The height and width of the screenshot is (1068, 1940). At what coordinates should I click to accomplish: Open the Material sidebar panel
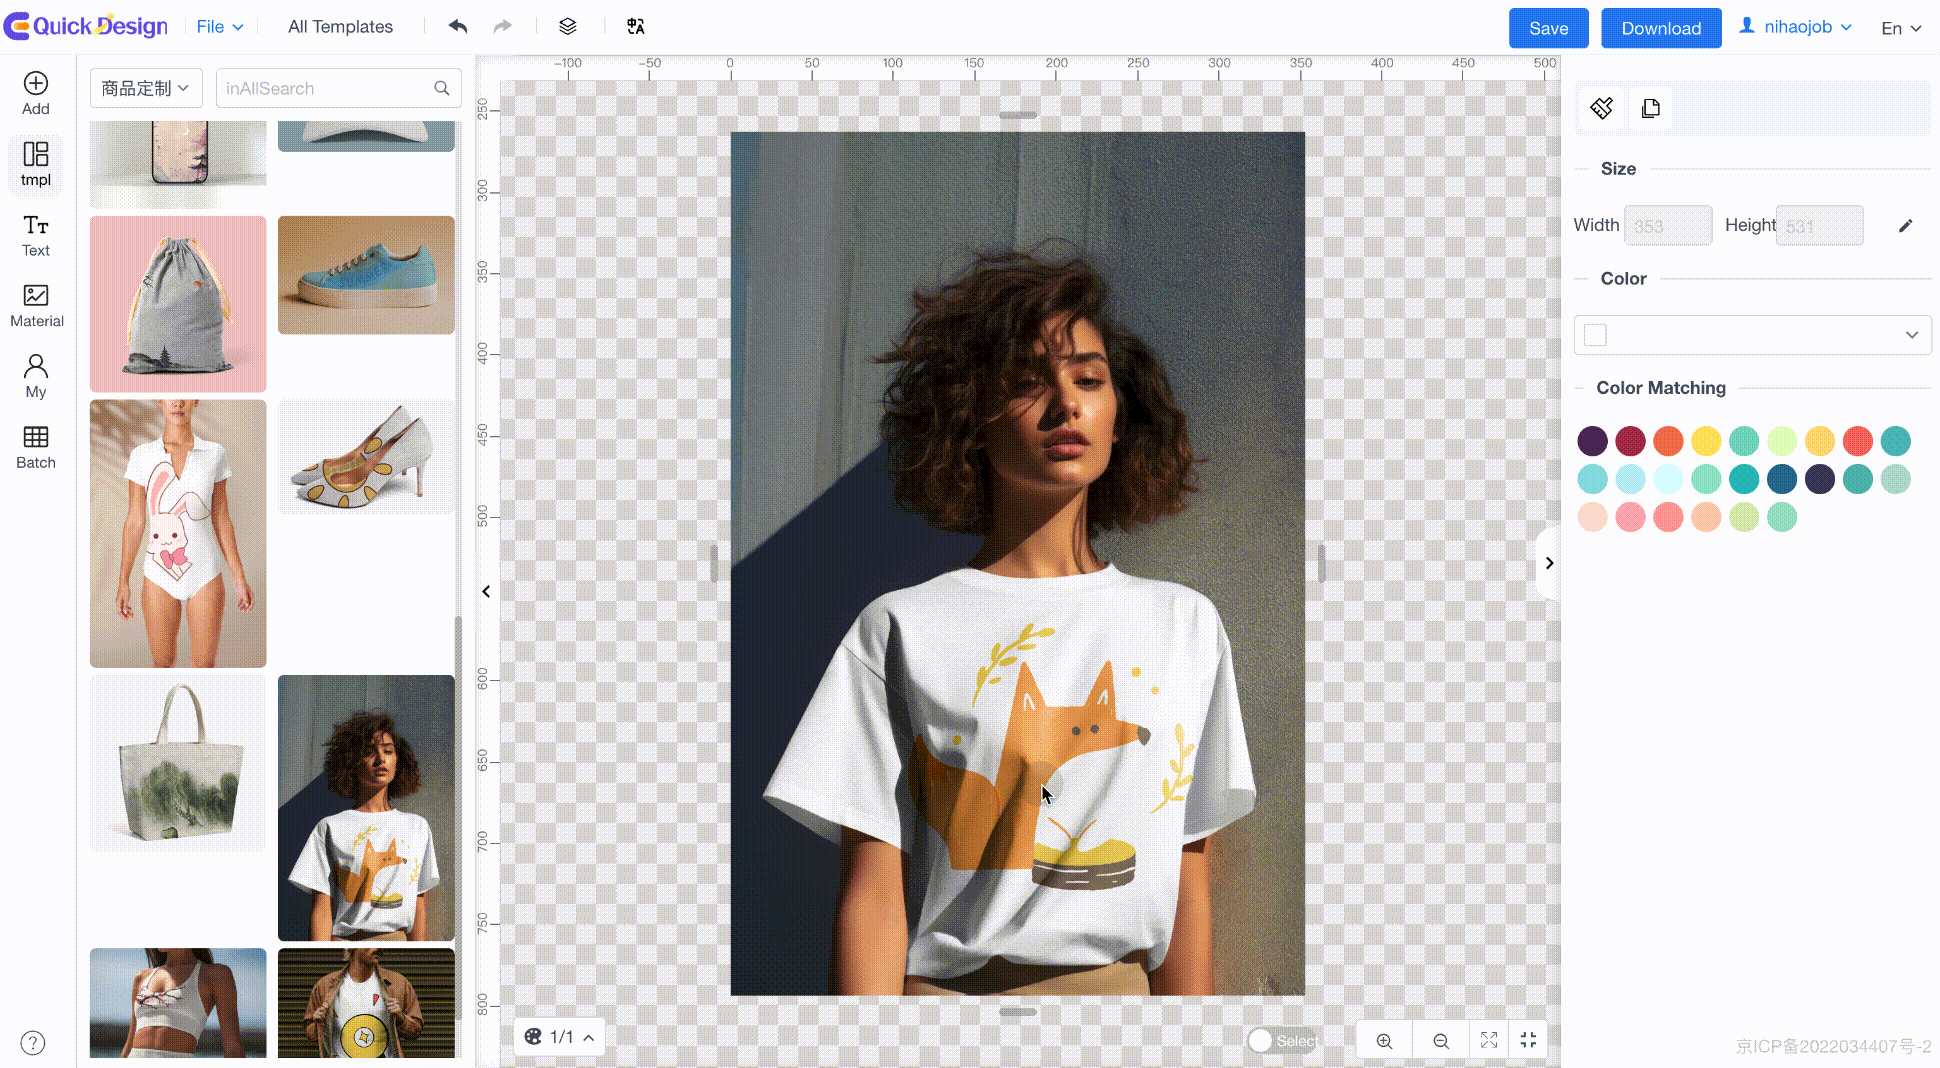(37, 306)
